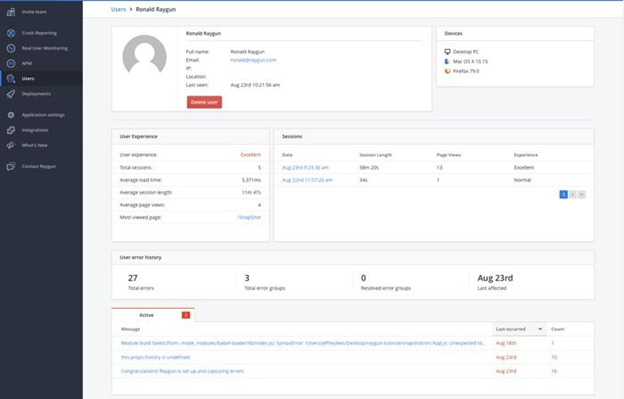This screenshot has height=399, width=624.
Task: Go to Real User Monitoring icon
Action: [x=11, y=48]
